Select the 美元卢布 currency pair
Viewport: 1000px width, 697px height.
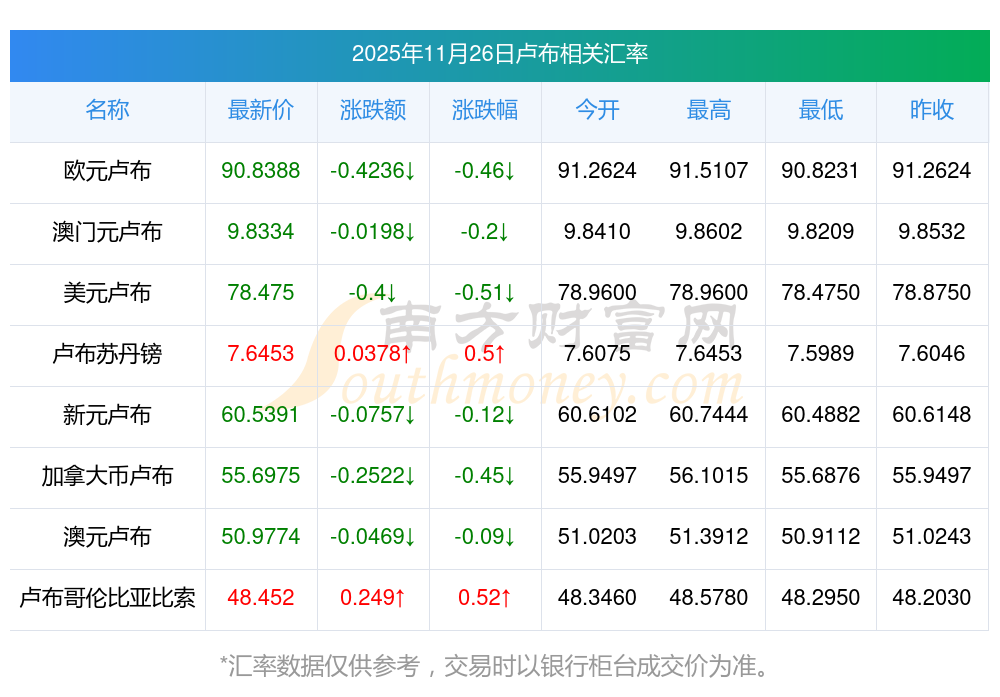107,293
